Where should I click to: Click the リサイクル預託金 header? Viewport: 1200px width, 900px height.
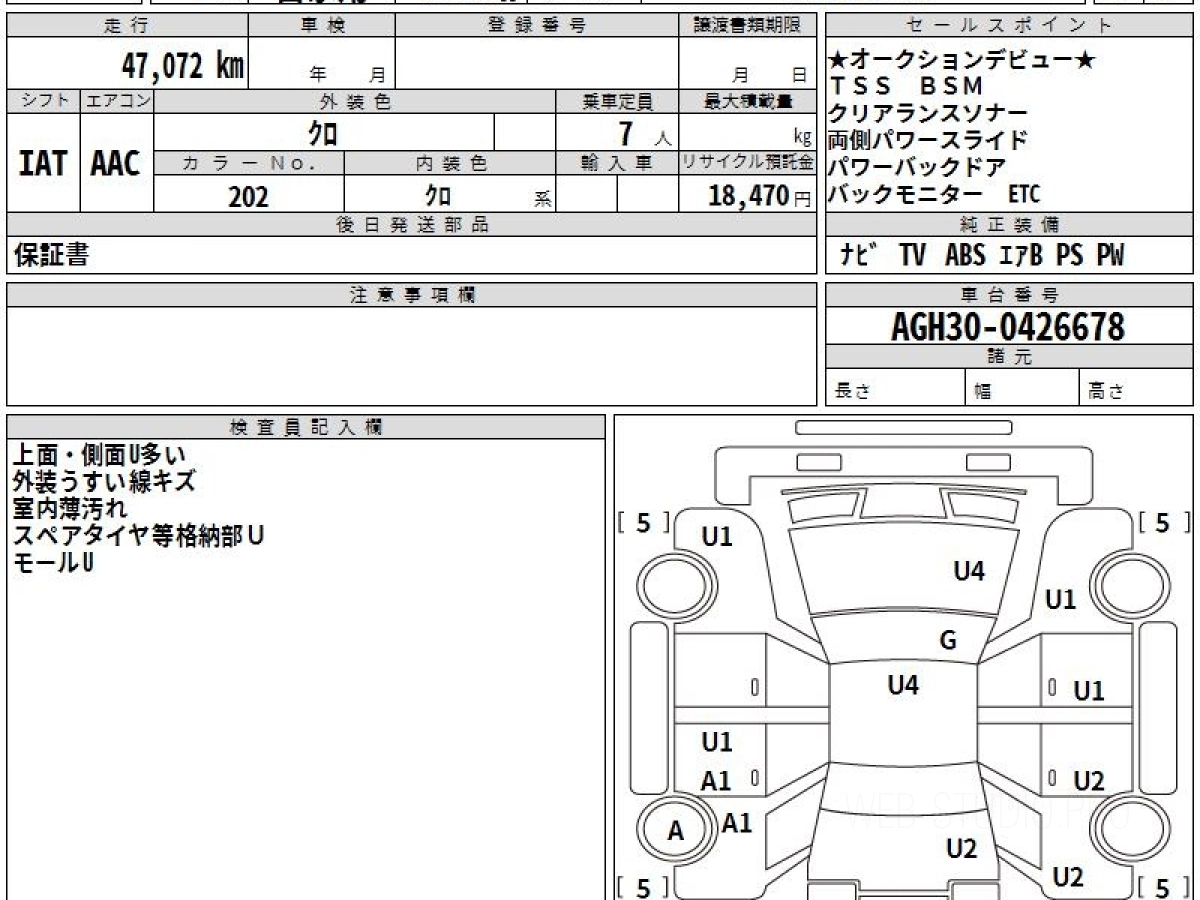click(747, 163)
